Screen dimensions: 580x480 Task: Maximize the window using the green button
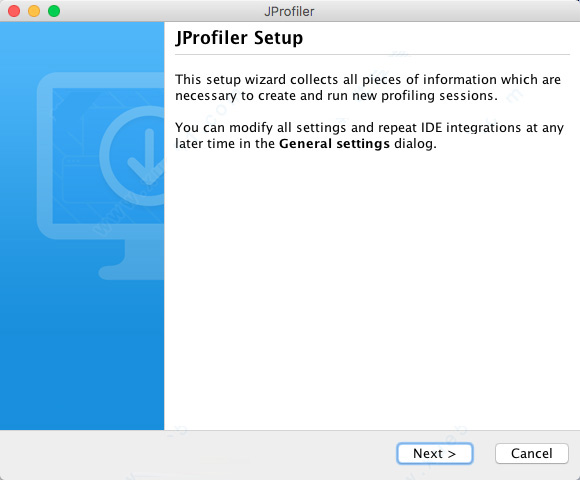[54, 11]
